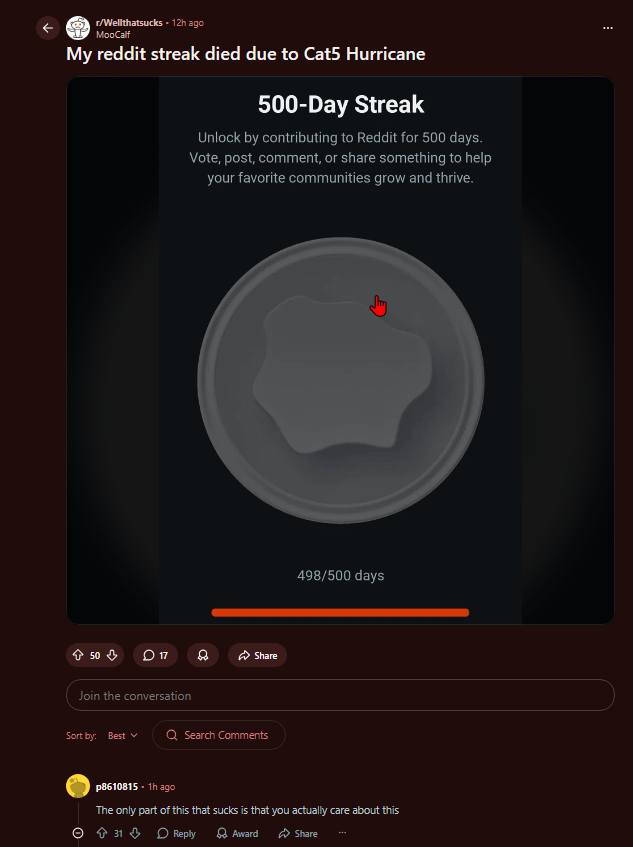Reply to p8610815's comment

(x=176, y=833)
